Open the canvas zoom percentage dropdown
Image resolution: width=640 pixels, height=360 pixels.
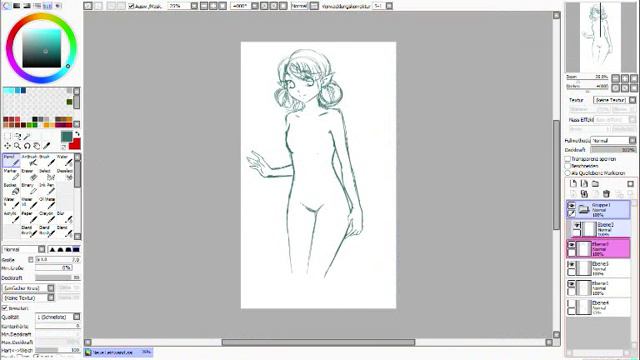pyautogui.click(x=194, y=6)
